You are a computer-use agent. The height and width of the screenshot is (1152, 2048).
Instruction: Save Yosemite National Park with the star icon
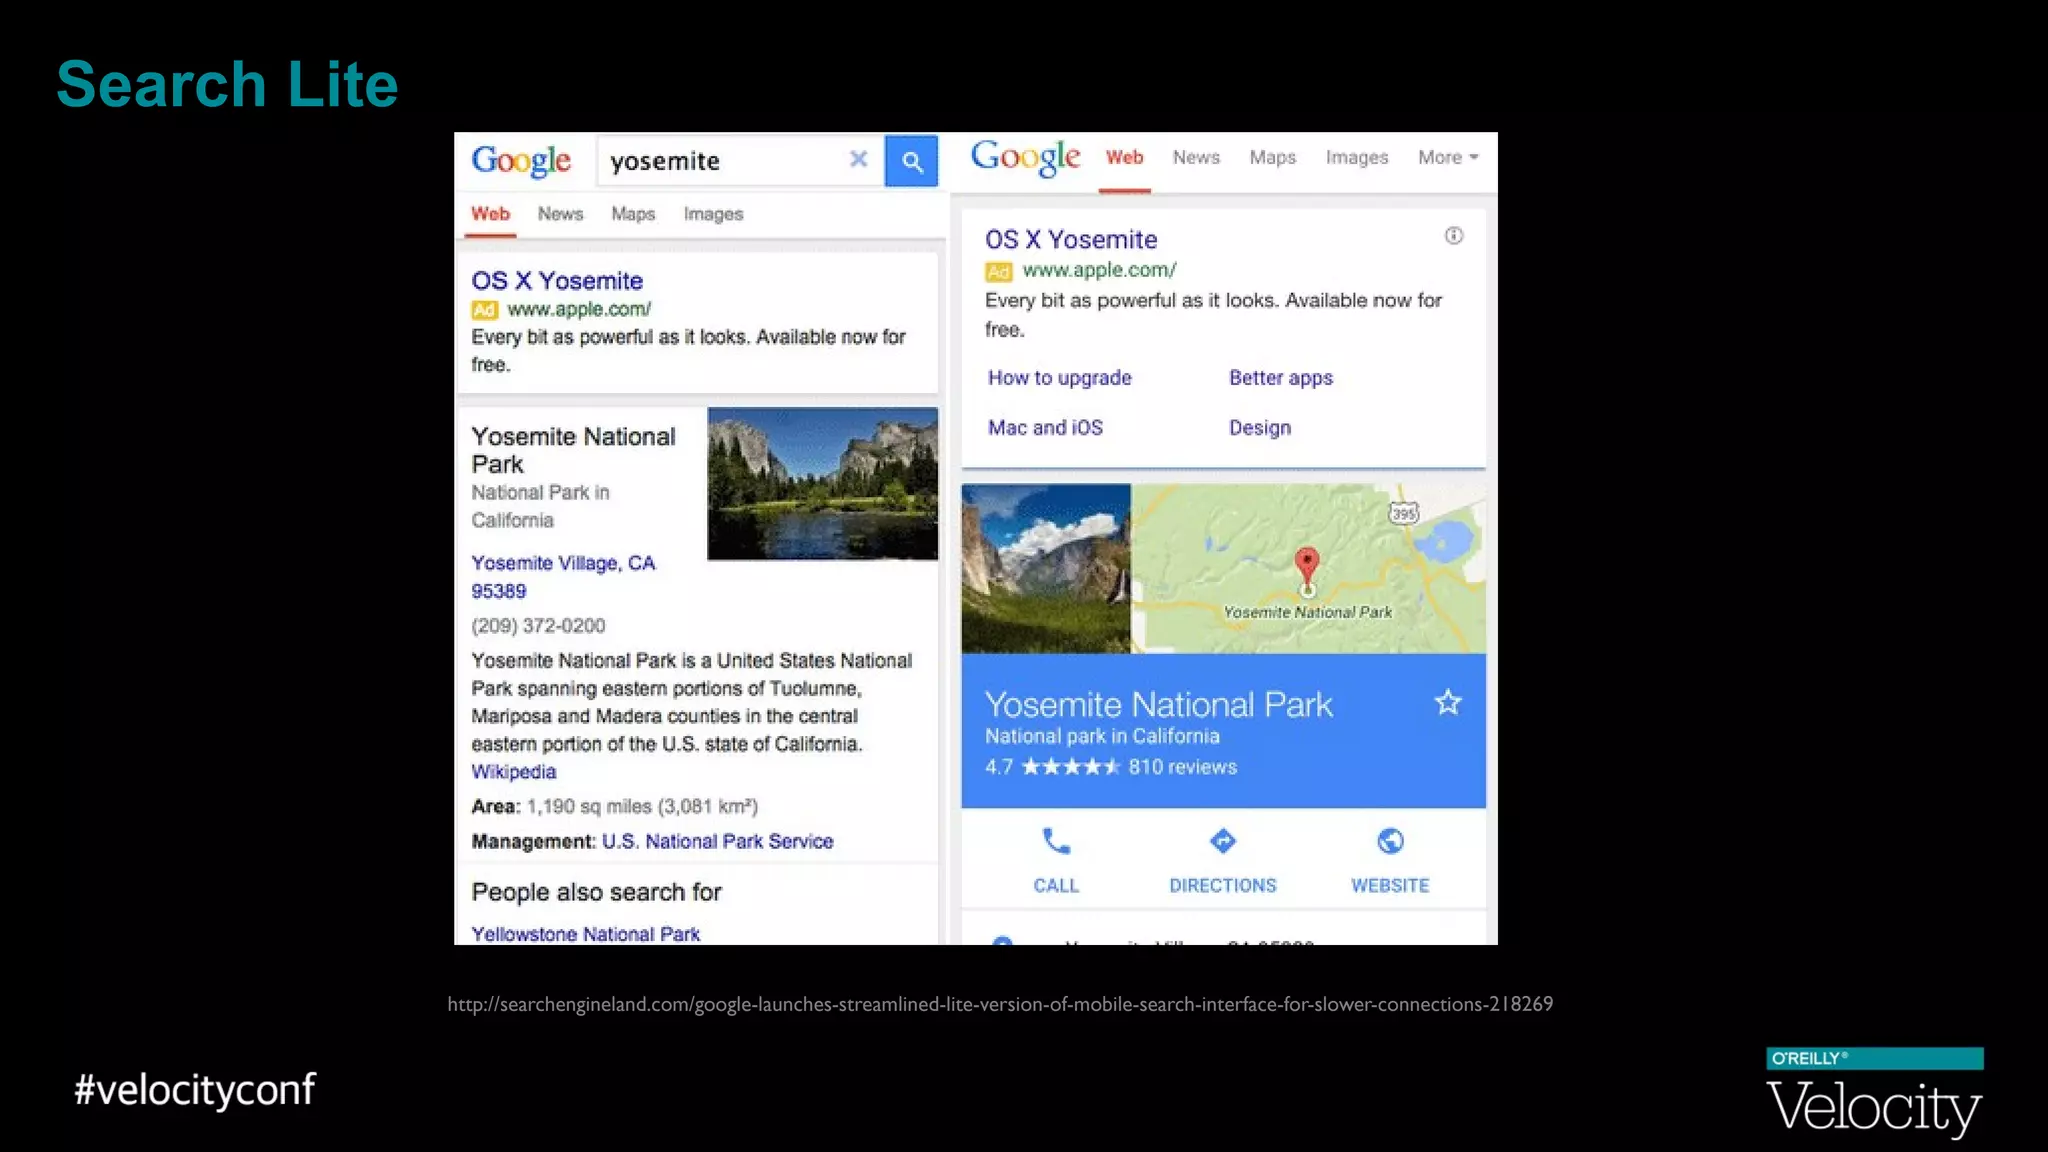click(x=1448, y=703)
